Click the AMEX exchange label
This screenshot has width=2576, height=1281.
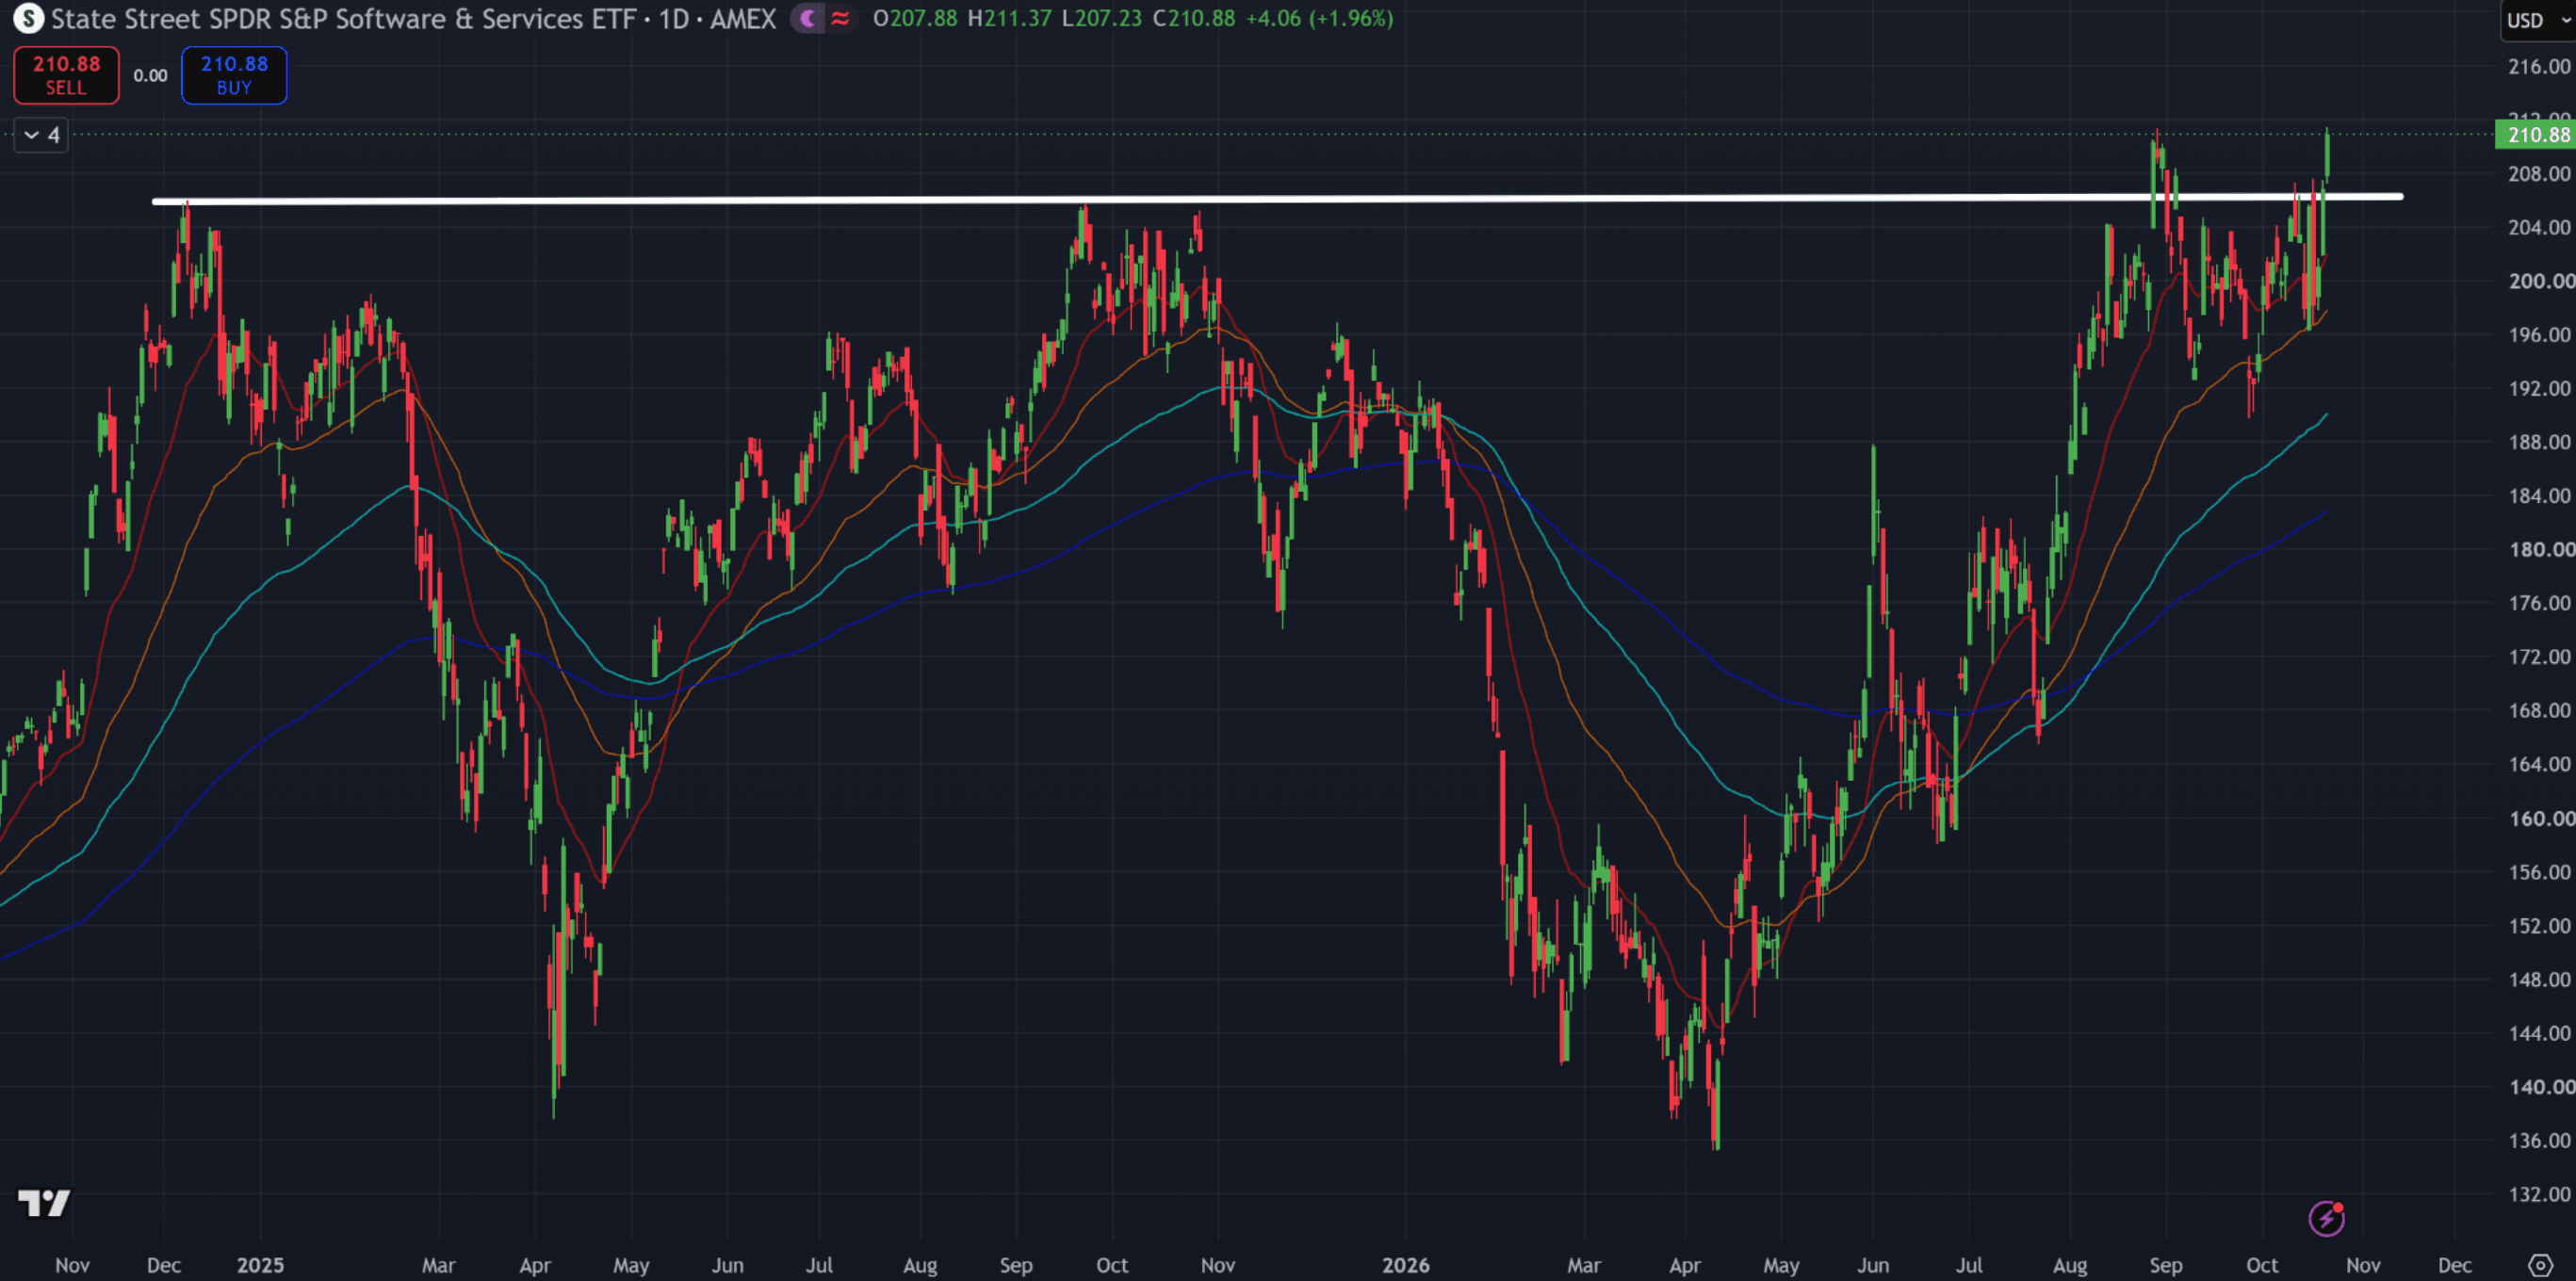pos(743,18)
